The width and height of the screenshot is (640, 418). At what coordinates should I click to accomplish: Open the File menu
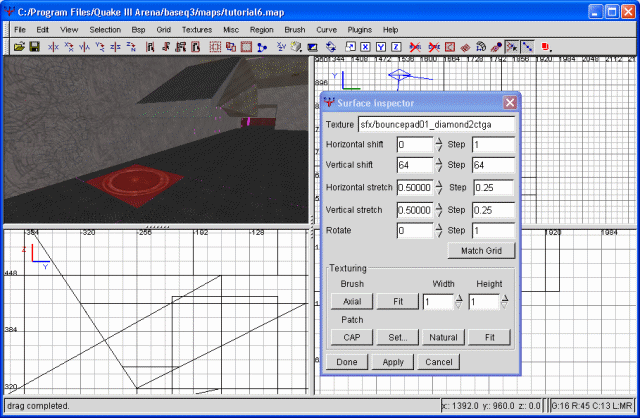20,30
